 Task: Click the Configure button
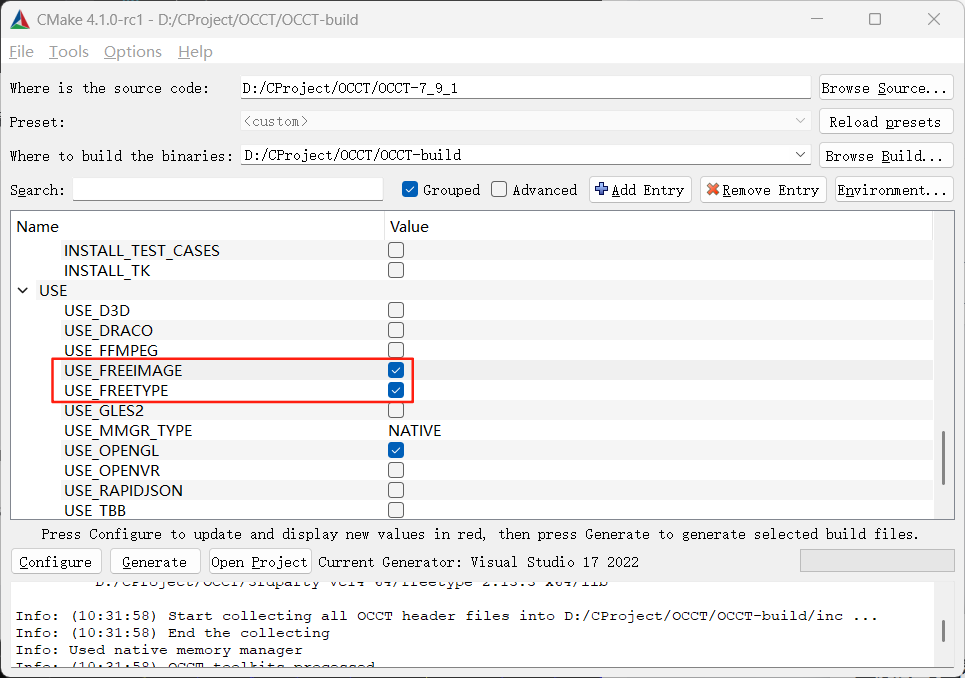point(55,562)
